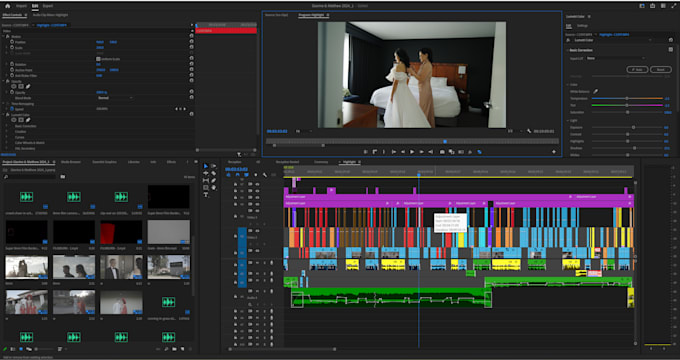Click the Program monitor play button
The image size is (680, 360).
coord(412,152)
